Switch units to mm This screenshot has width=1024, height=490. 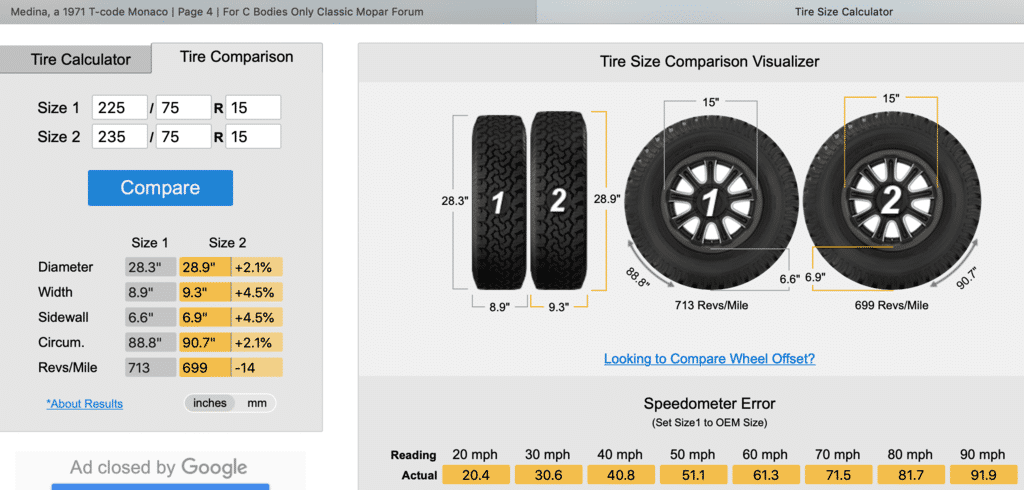pos(259,403)
